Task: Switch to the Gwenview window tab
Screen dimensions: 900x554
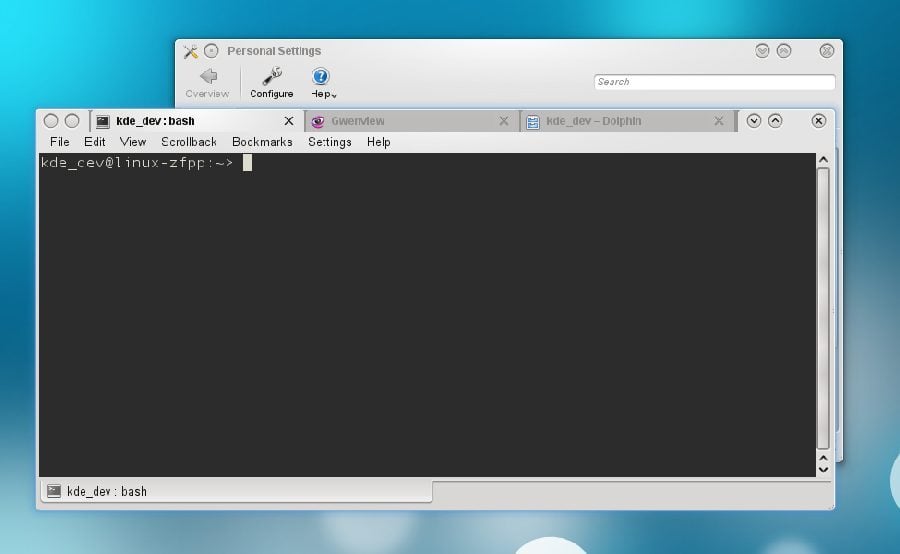Action: coord(400,122)
